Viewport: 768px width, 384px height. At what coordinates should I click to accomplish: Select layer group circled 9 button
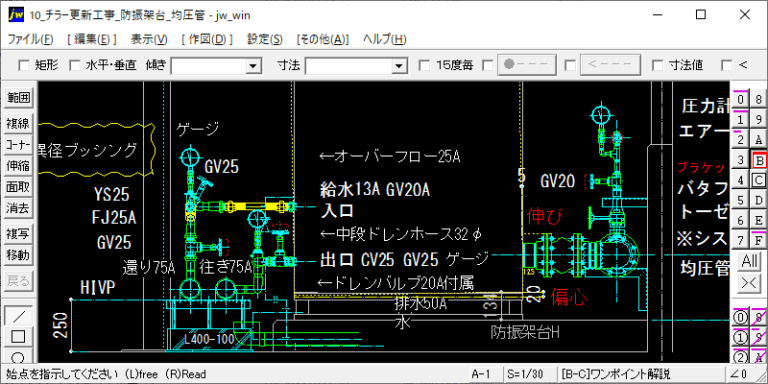[x=758, y=337]
